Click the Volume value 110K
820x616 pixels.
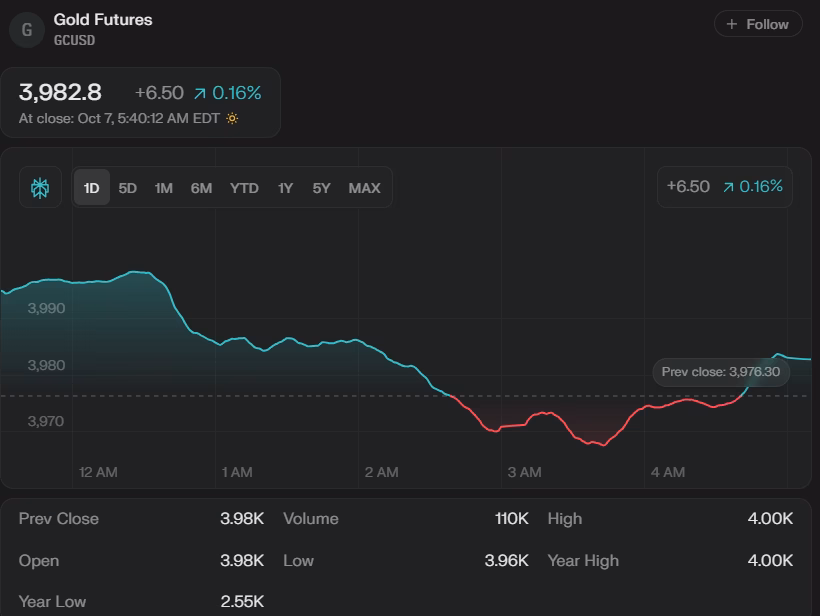click(x=512, y=519)
